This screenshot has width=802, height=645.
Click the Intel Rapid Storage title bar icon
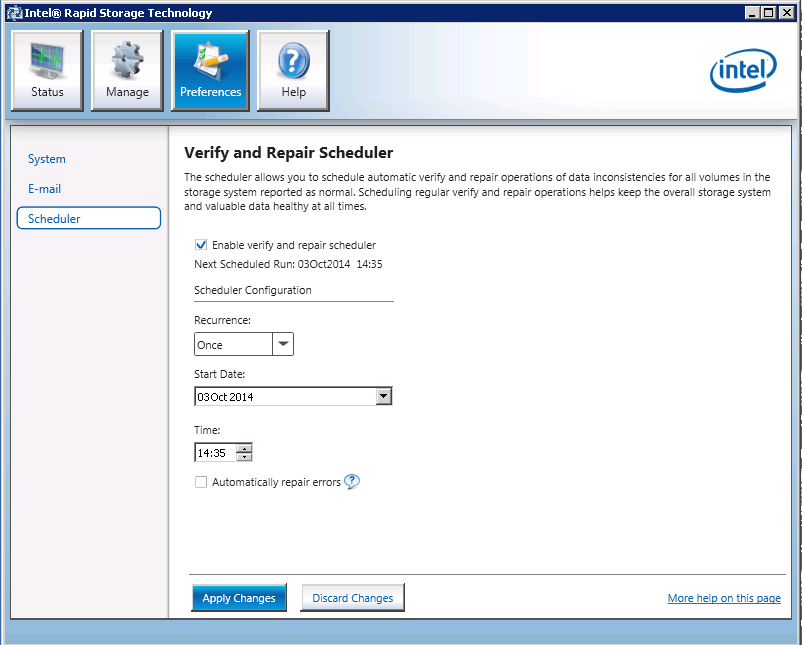(x=14, y=13)
